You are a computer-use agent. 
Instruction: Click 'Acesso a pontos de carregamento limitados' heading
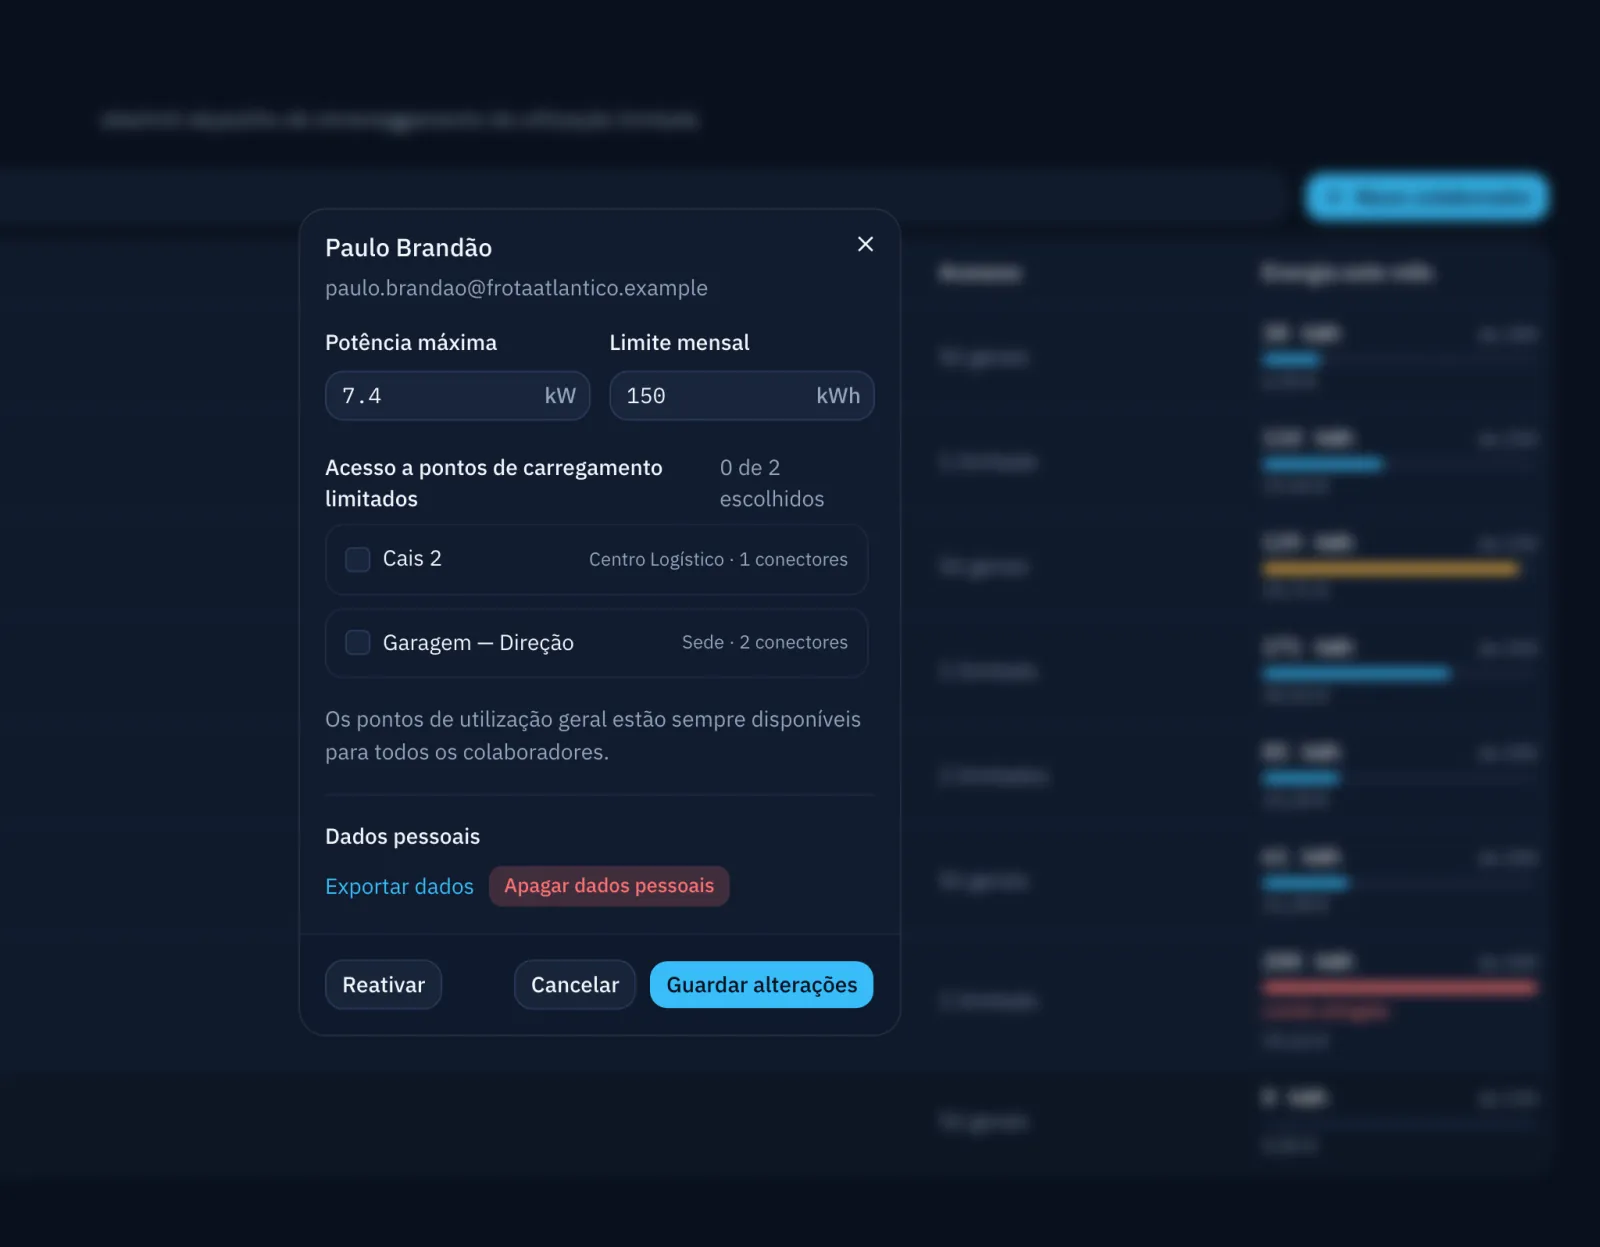pyautogui.click(x=494, y=483)
